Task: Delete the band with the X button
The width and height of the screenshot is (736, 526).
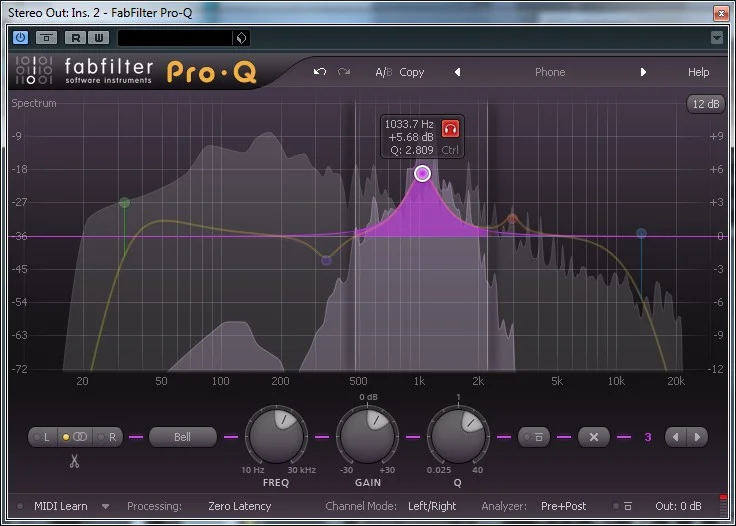Action: point(593,437)
